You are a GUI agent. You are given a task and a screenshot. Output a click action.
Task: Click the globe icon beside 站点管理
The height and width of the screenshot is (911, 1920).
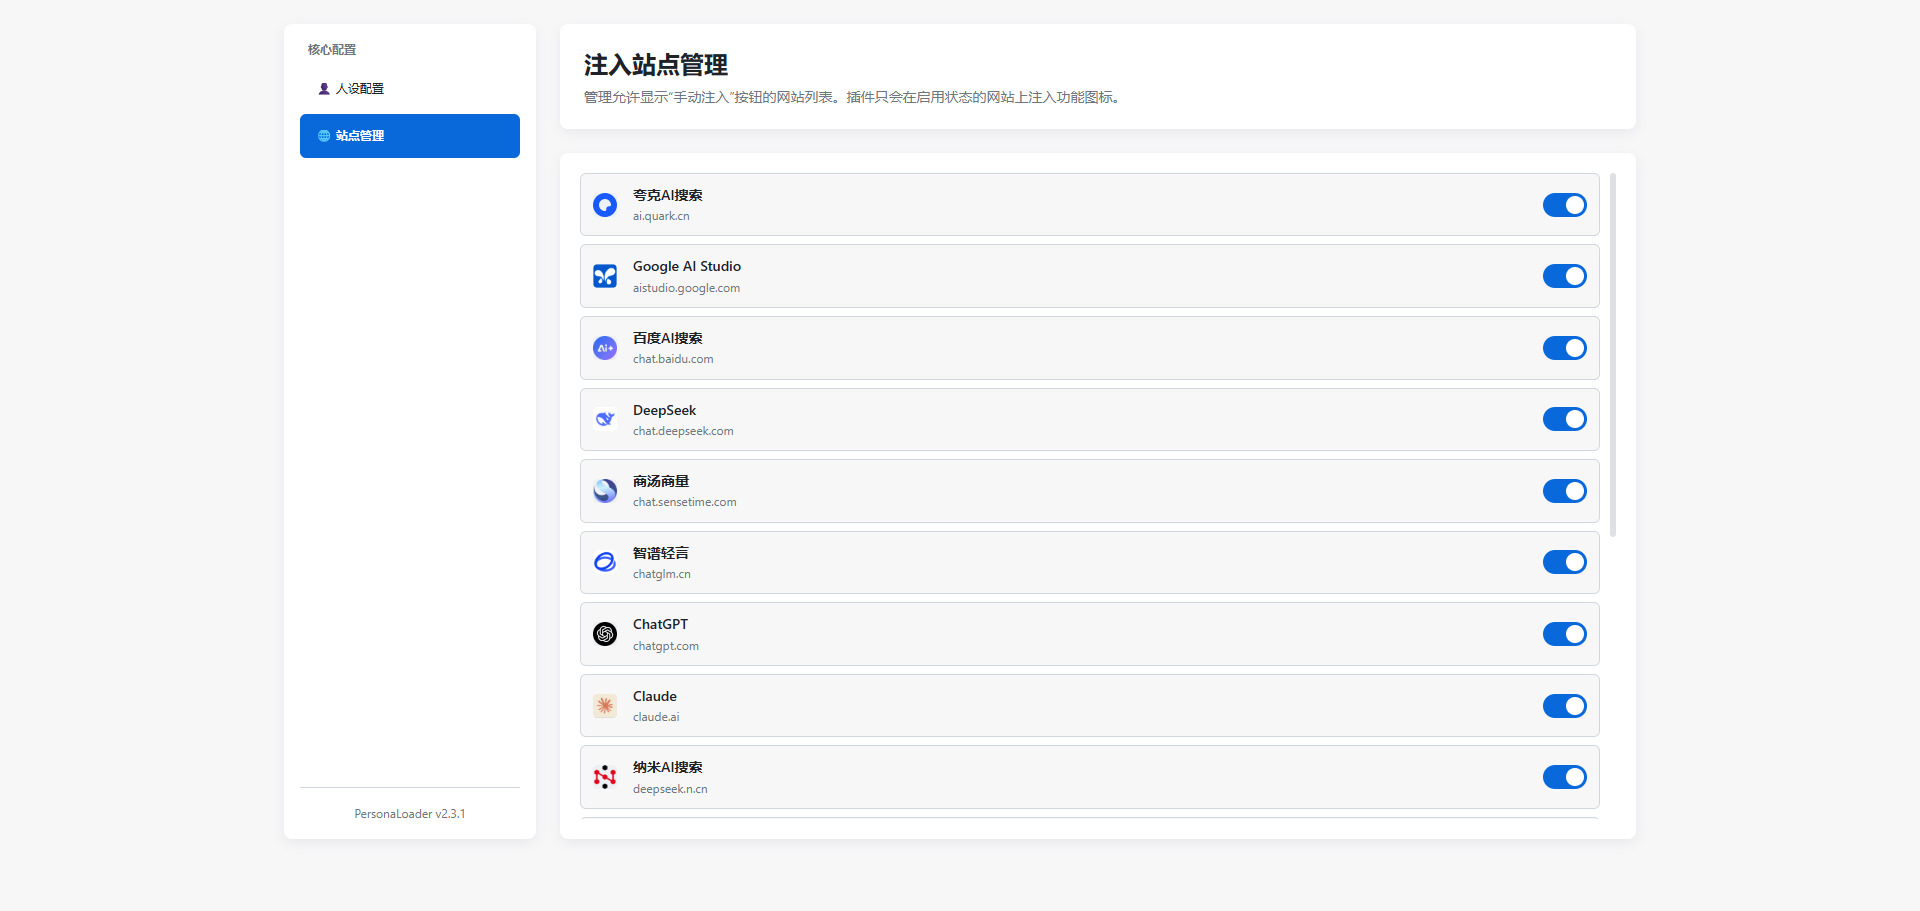click(324, 136)
